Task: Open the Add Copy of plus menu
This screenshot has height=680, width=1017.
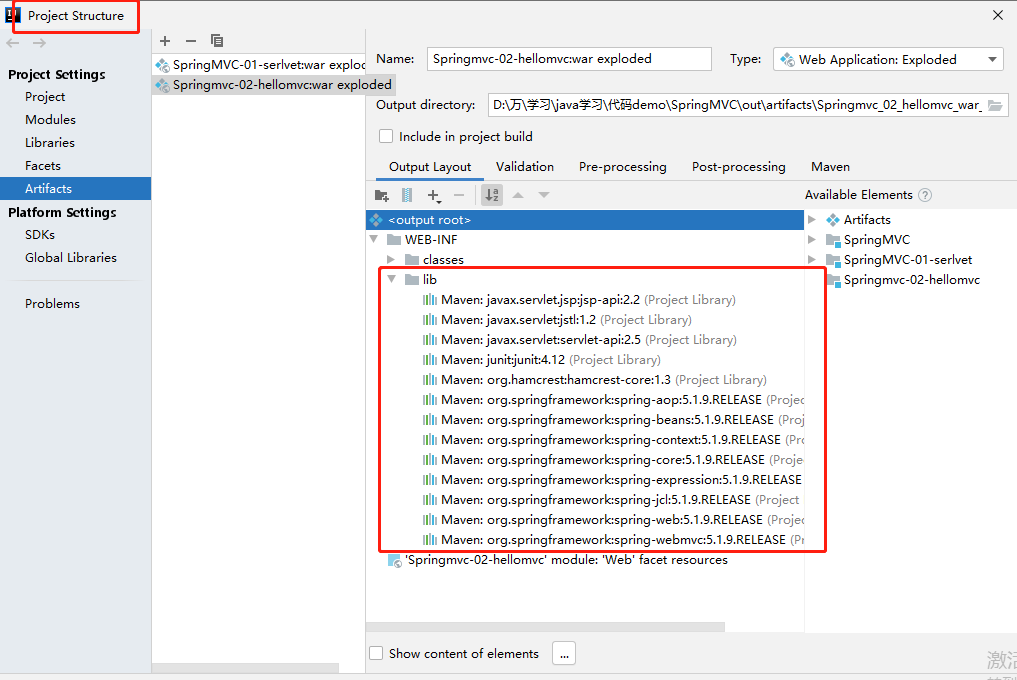Action: (x=434, y=195)
